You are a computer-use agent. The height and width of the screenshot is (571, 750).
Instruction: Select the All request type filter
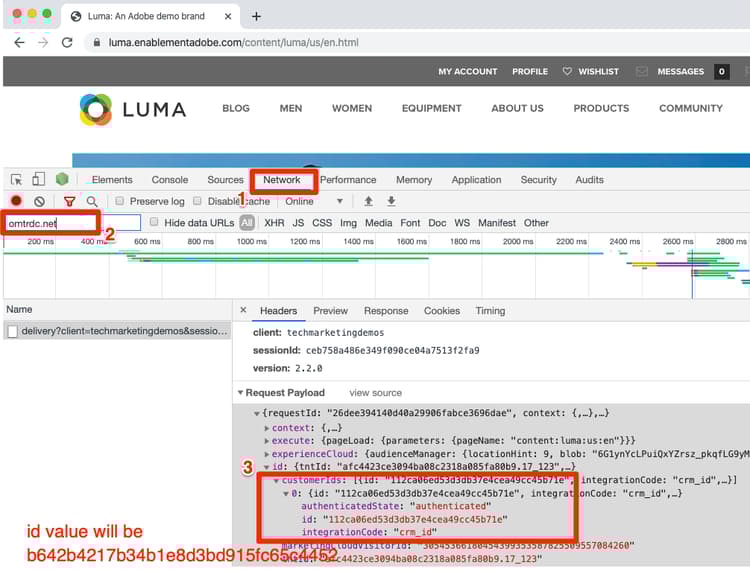coord(247,222)
